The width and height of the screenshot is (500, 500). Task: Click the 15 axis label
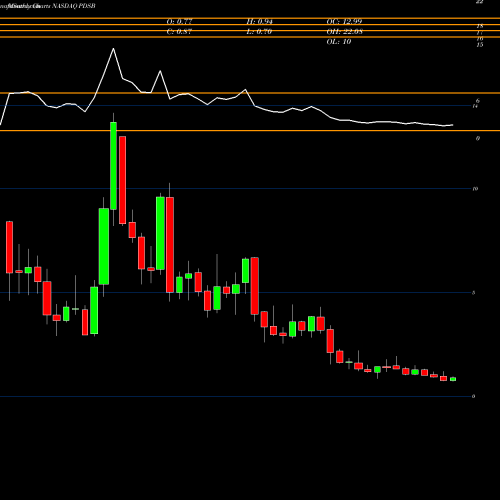pyautogui.click(x=480, y=44)
